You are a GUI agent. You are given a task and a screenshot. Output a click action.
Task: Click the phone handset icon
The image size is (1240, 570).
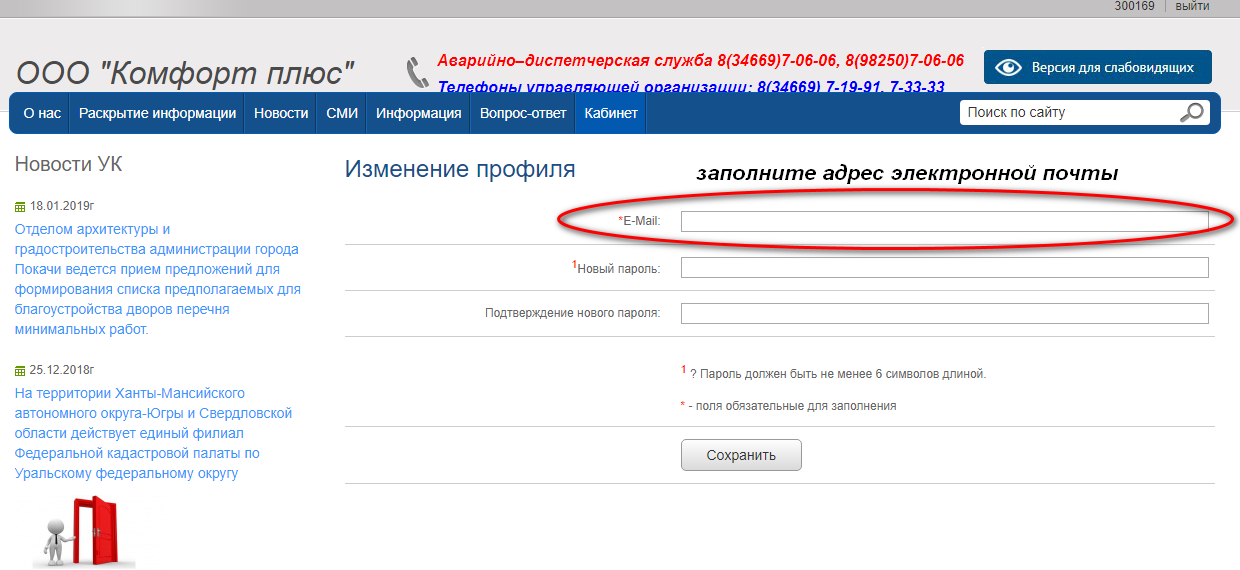[x=418, y=73]
